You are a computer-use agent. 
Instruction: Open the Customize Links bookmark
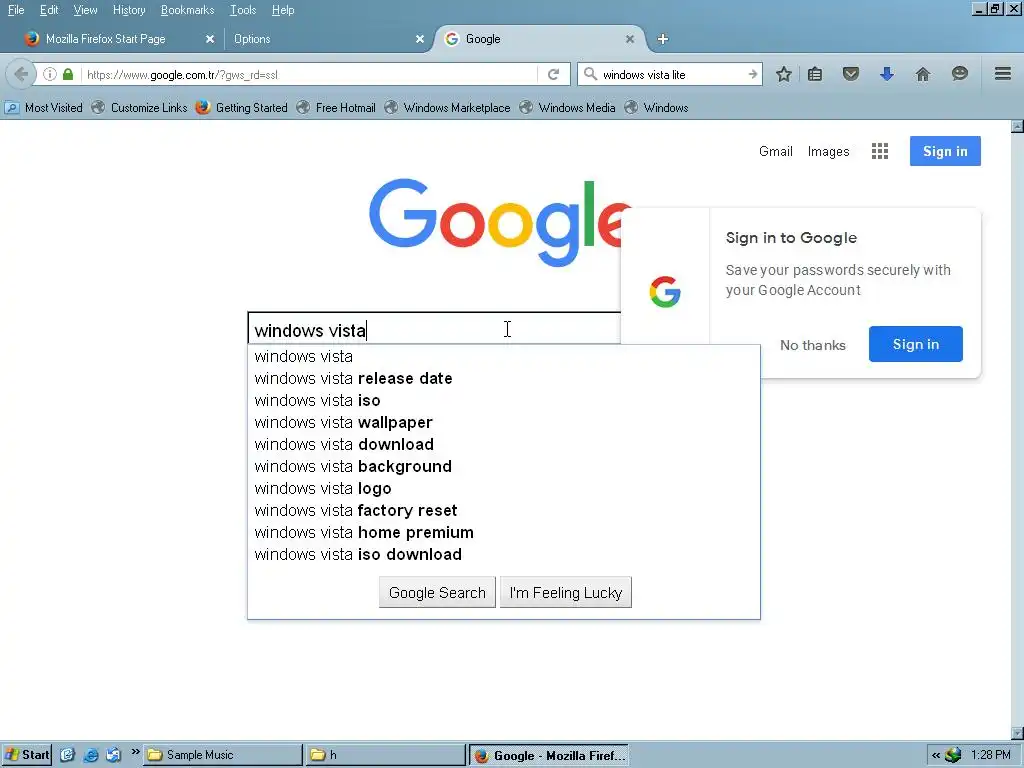pyautogui.click(x=140, y=108)
